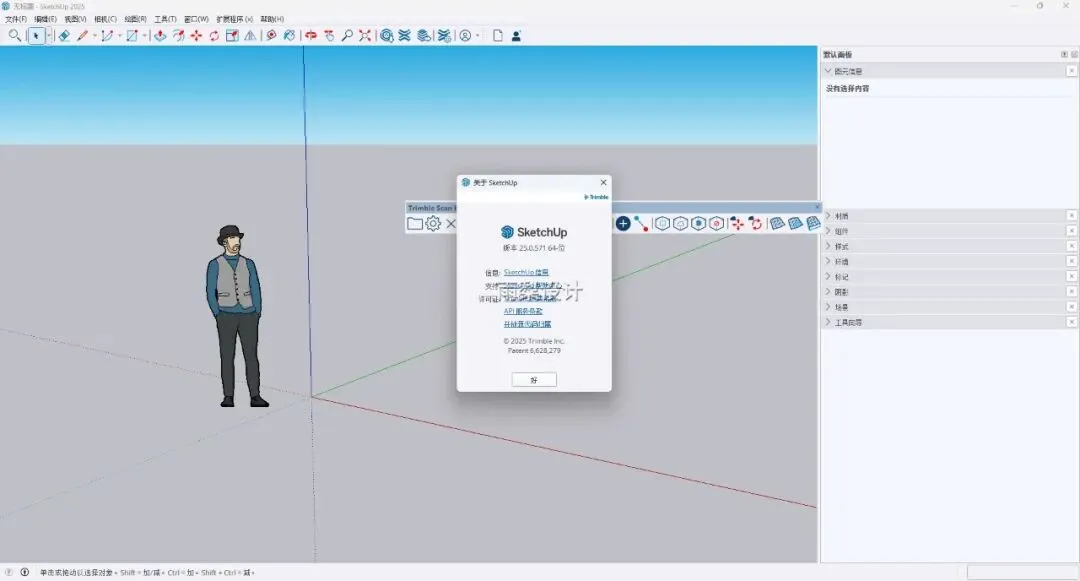Viewport: 1080px width, 581px height.
Task: Open the Search SketchUp magnifier tool
Action: (14, 36)
